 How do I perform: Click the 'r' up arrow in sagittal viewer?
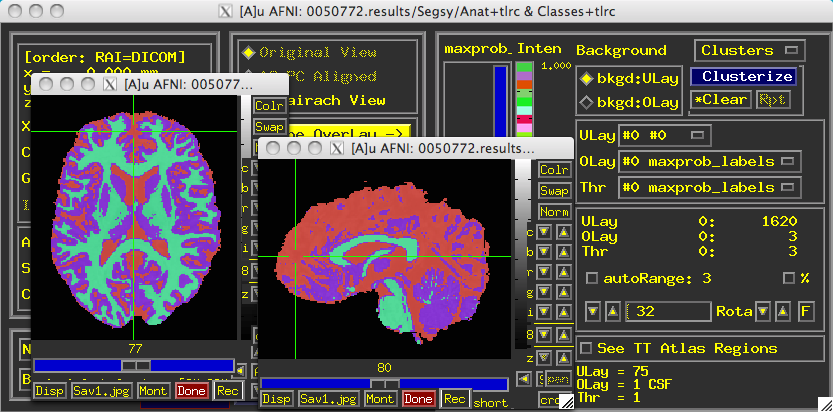[x=564, y=272]
